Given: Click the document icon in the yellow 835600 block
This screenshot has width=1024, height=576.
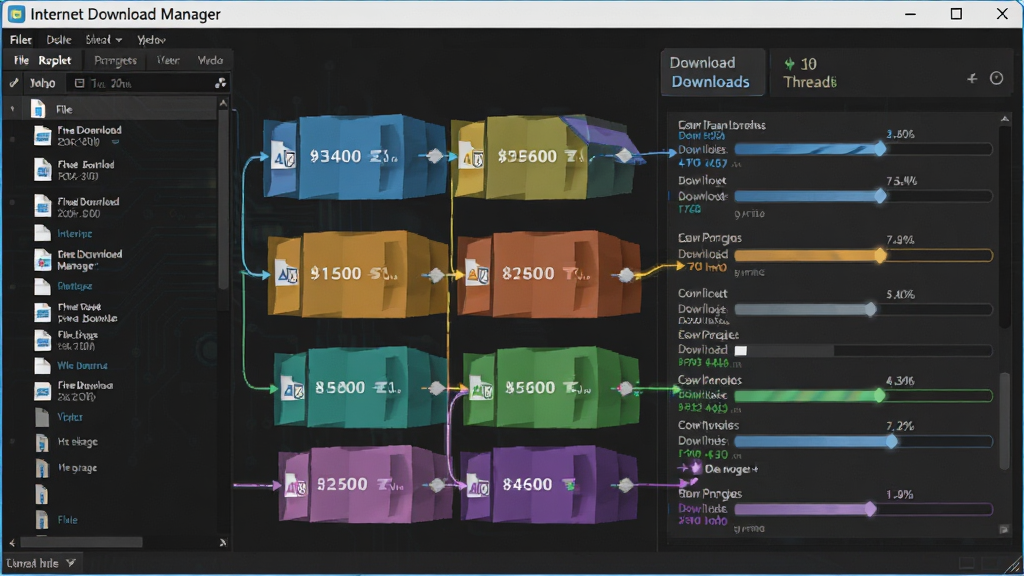Looking at the screenshot, I should click(x=472, y=156).
